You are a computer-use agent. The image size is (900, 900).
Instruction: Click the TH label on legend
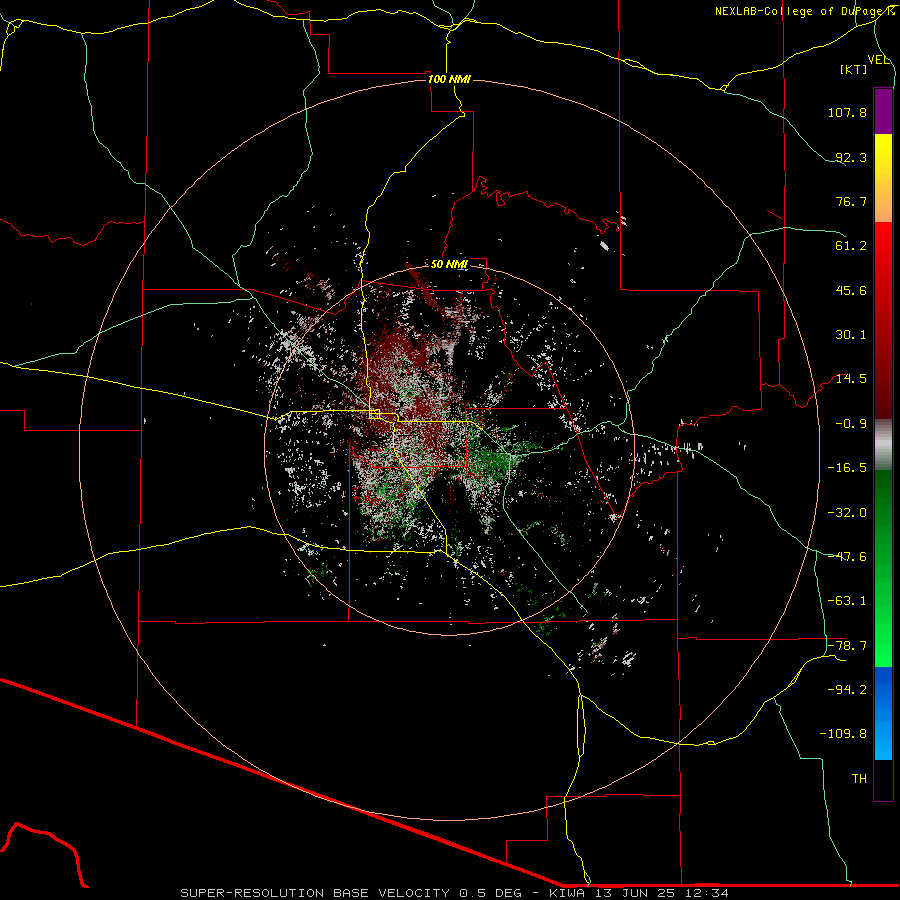click(x=859, y=779)
